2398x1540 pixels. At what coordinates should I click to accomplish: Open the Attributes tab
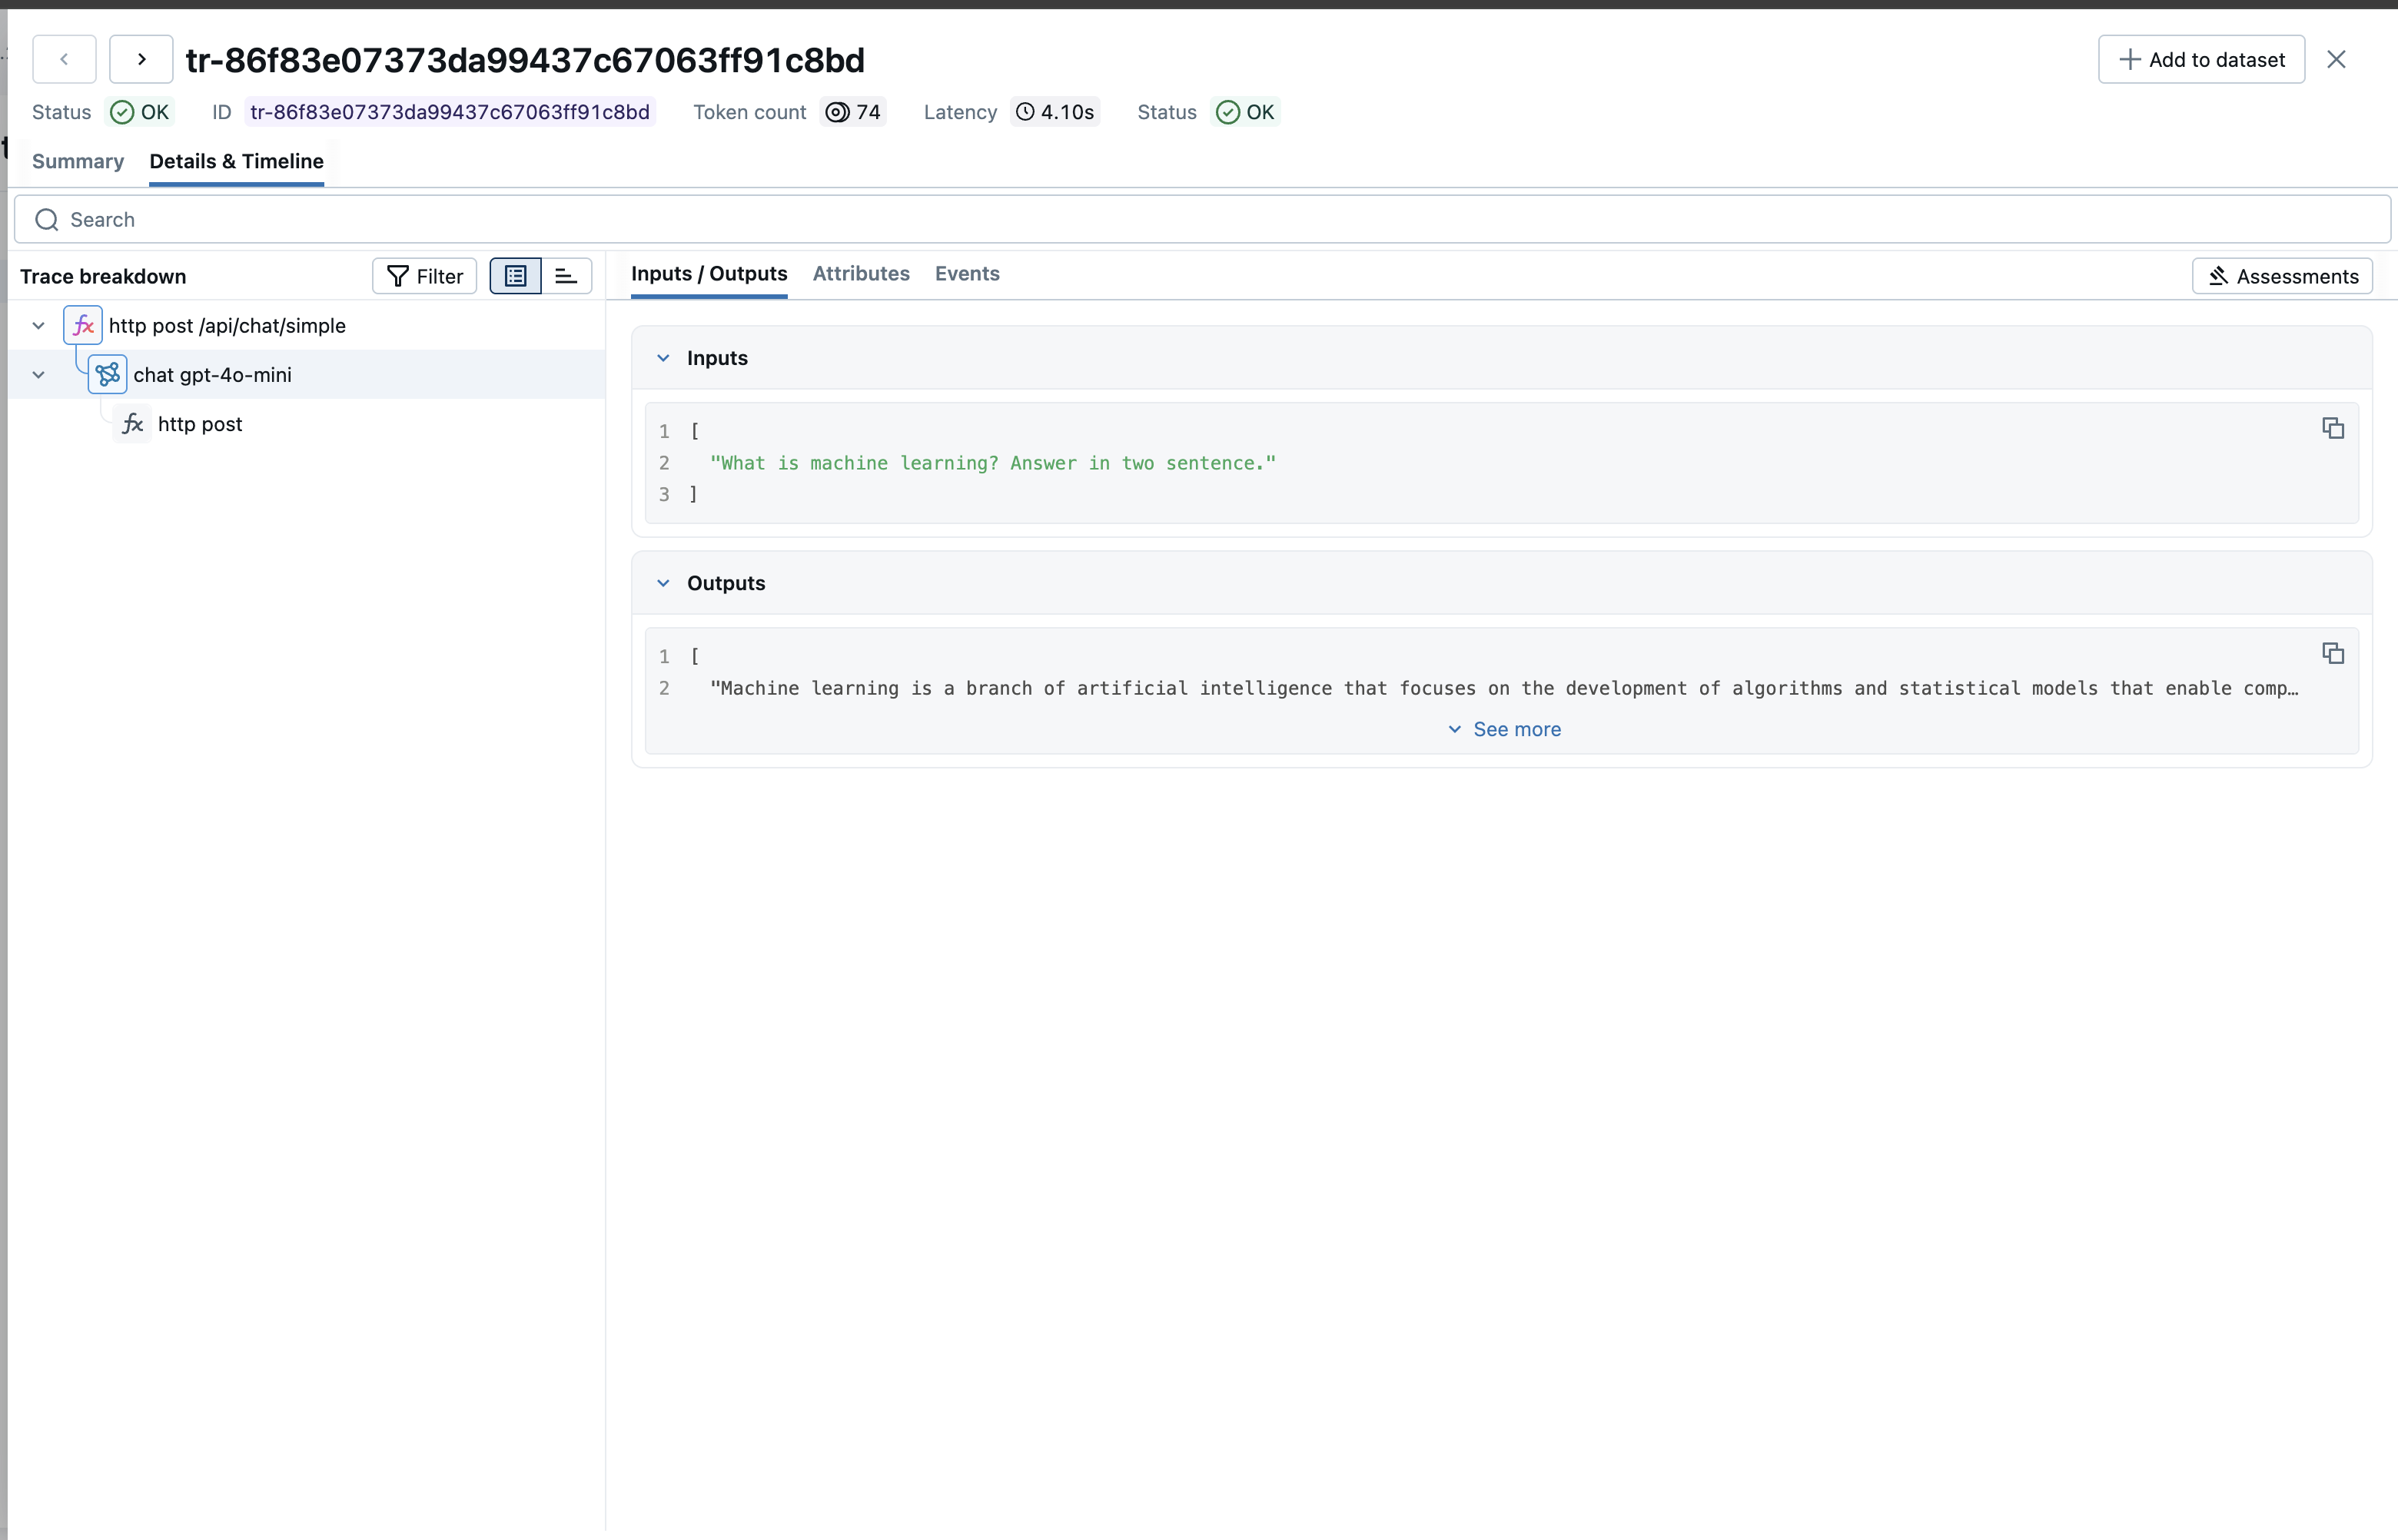point(860,274)
